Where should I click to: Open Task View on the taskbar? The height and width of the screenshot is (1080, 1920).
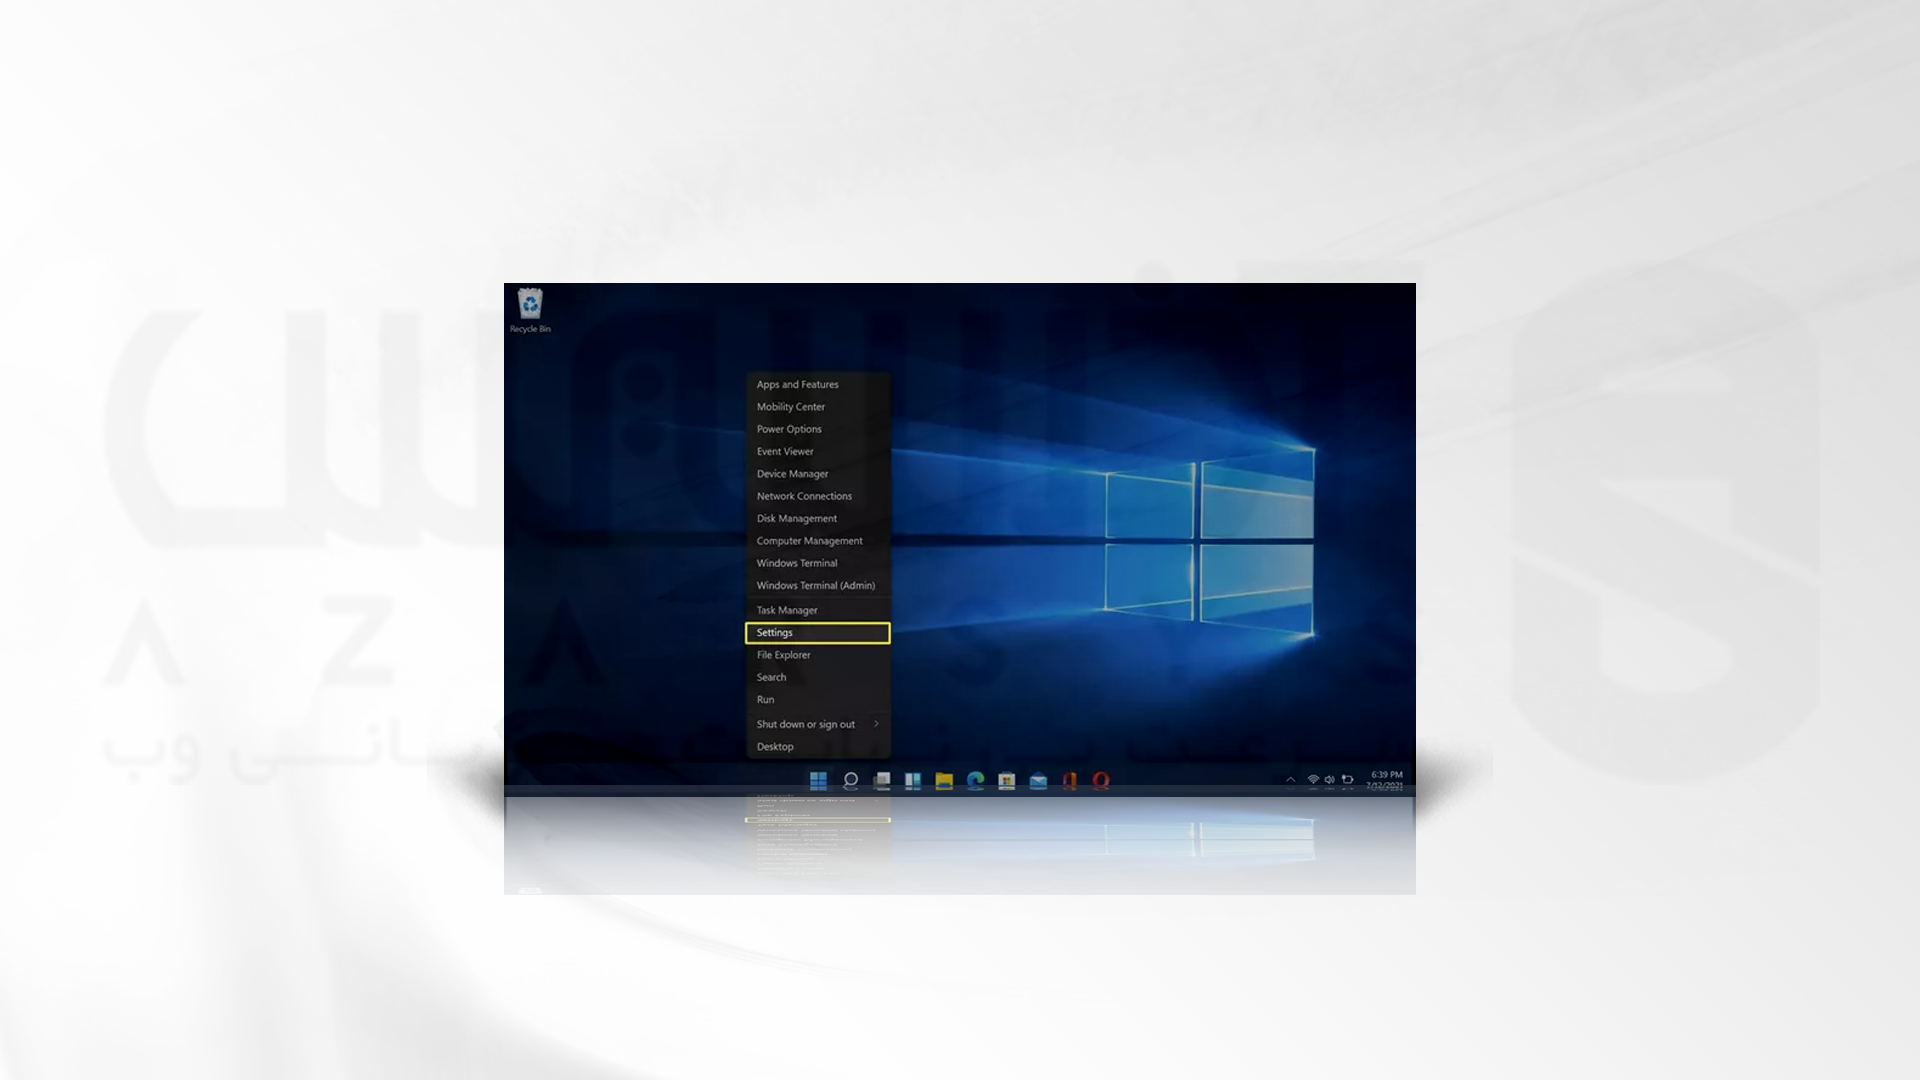pos(881,780)
